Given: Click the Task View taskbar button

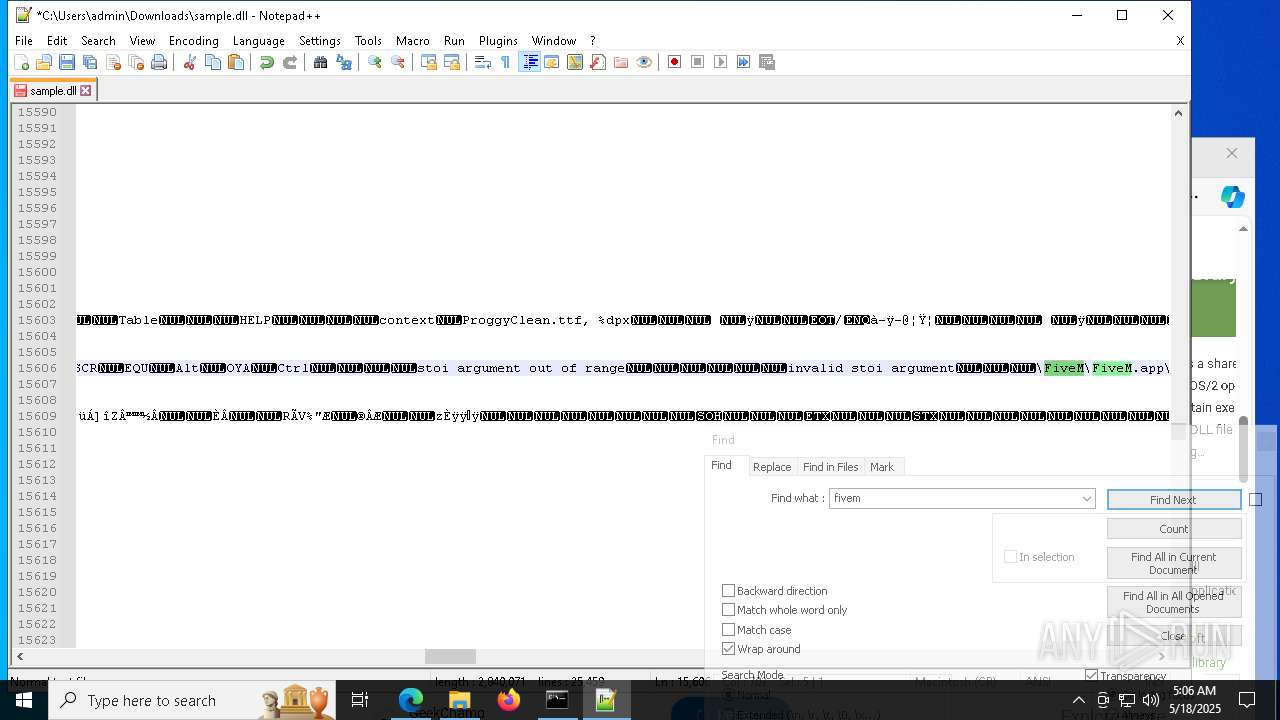Looking at the screenshot, I should (360, 700).
